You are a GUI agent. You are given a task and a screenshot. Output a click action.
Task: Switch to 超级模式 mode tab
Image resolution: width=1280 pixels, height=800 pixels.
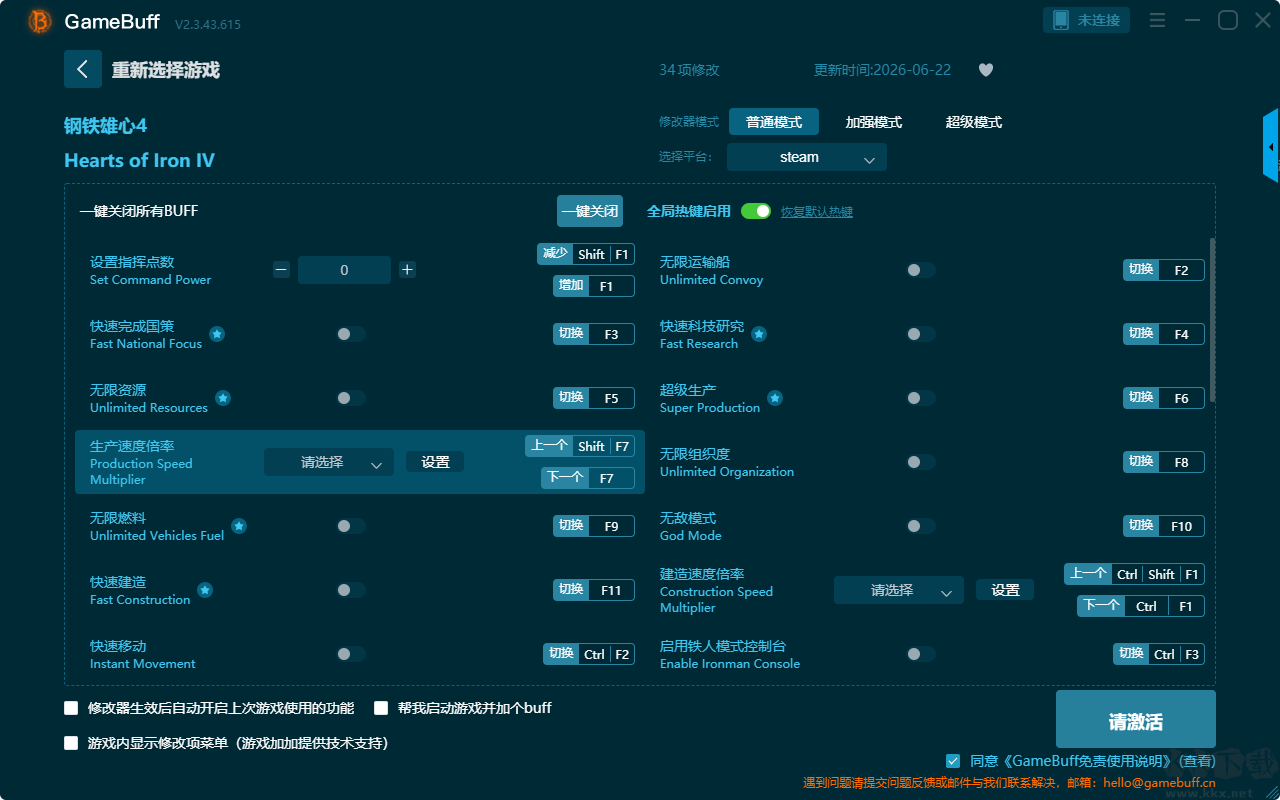tap(974, 122)
